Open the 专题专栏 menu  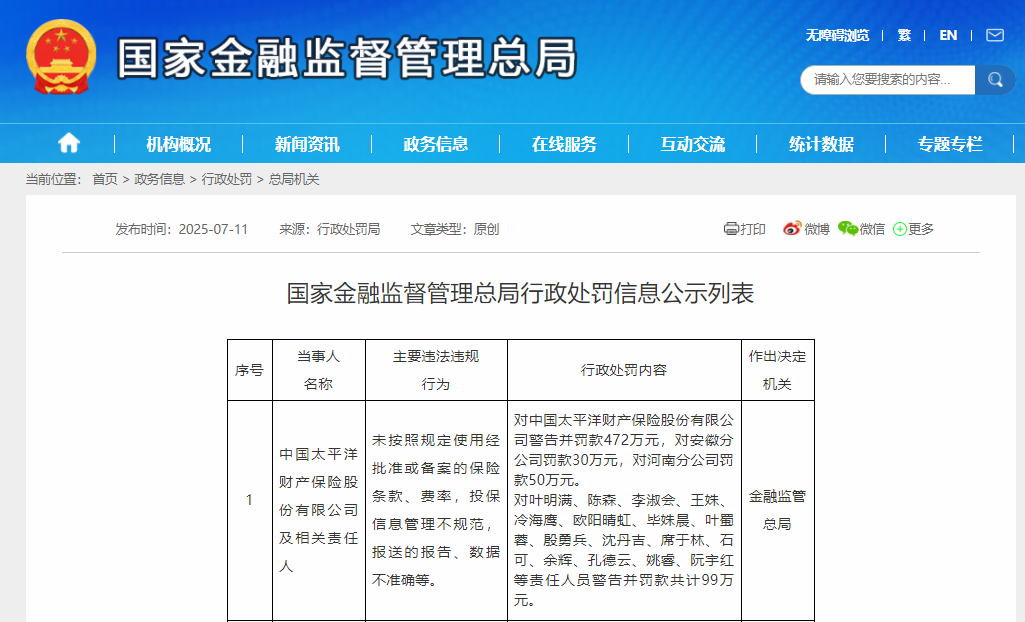[950, 144]
